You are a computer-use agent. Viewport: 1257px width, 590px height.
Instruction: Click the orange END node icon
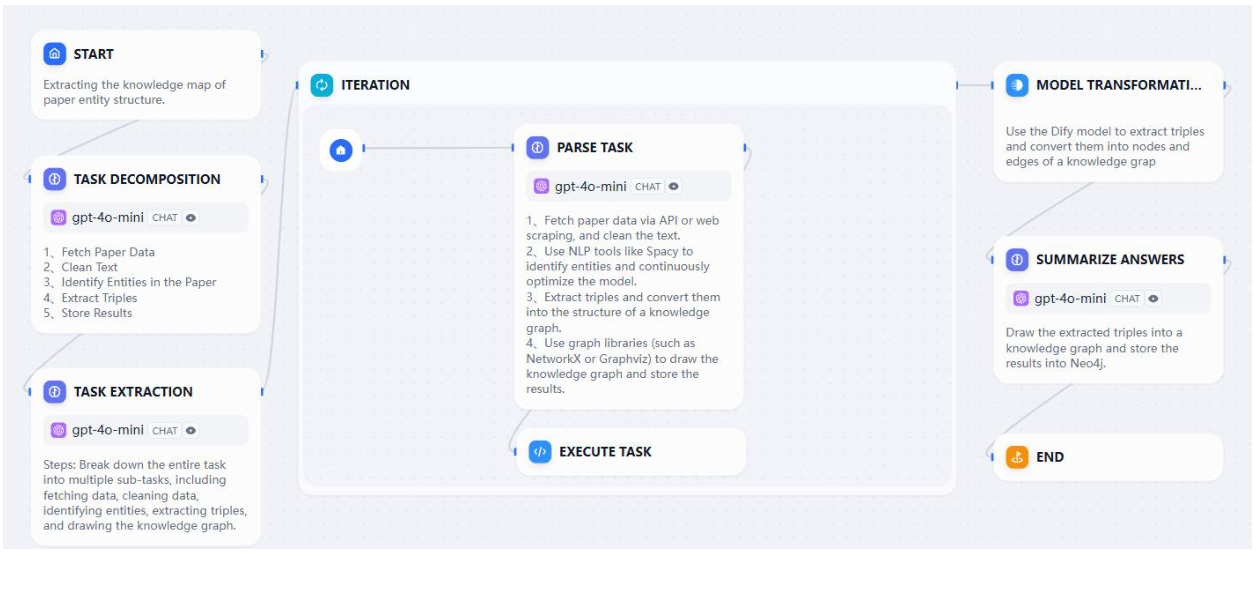[x=1016, y=457]
